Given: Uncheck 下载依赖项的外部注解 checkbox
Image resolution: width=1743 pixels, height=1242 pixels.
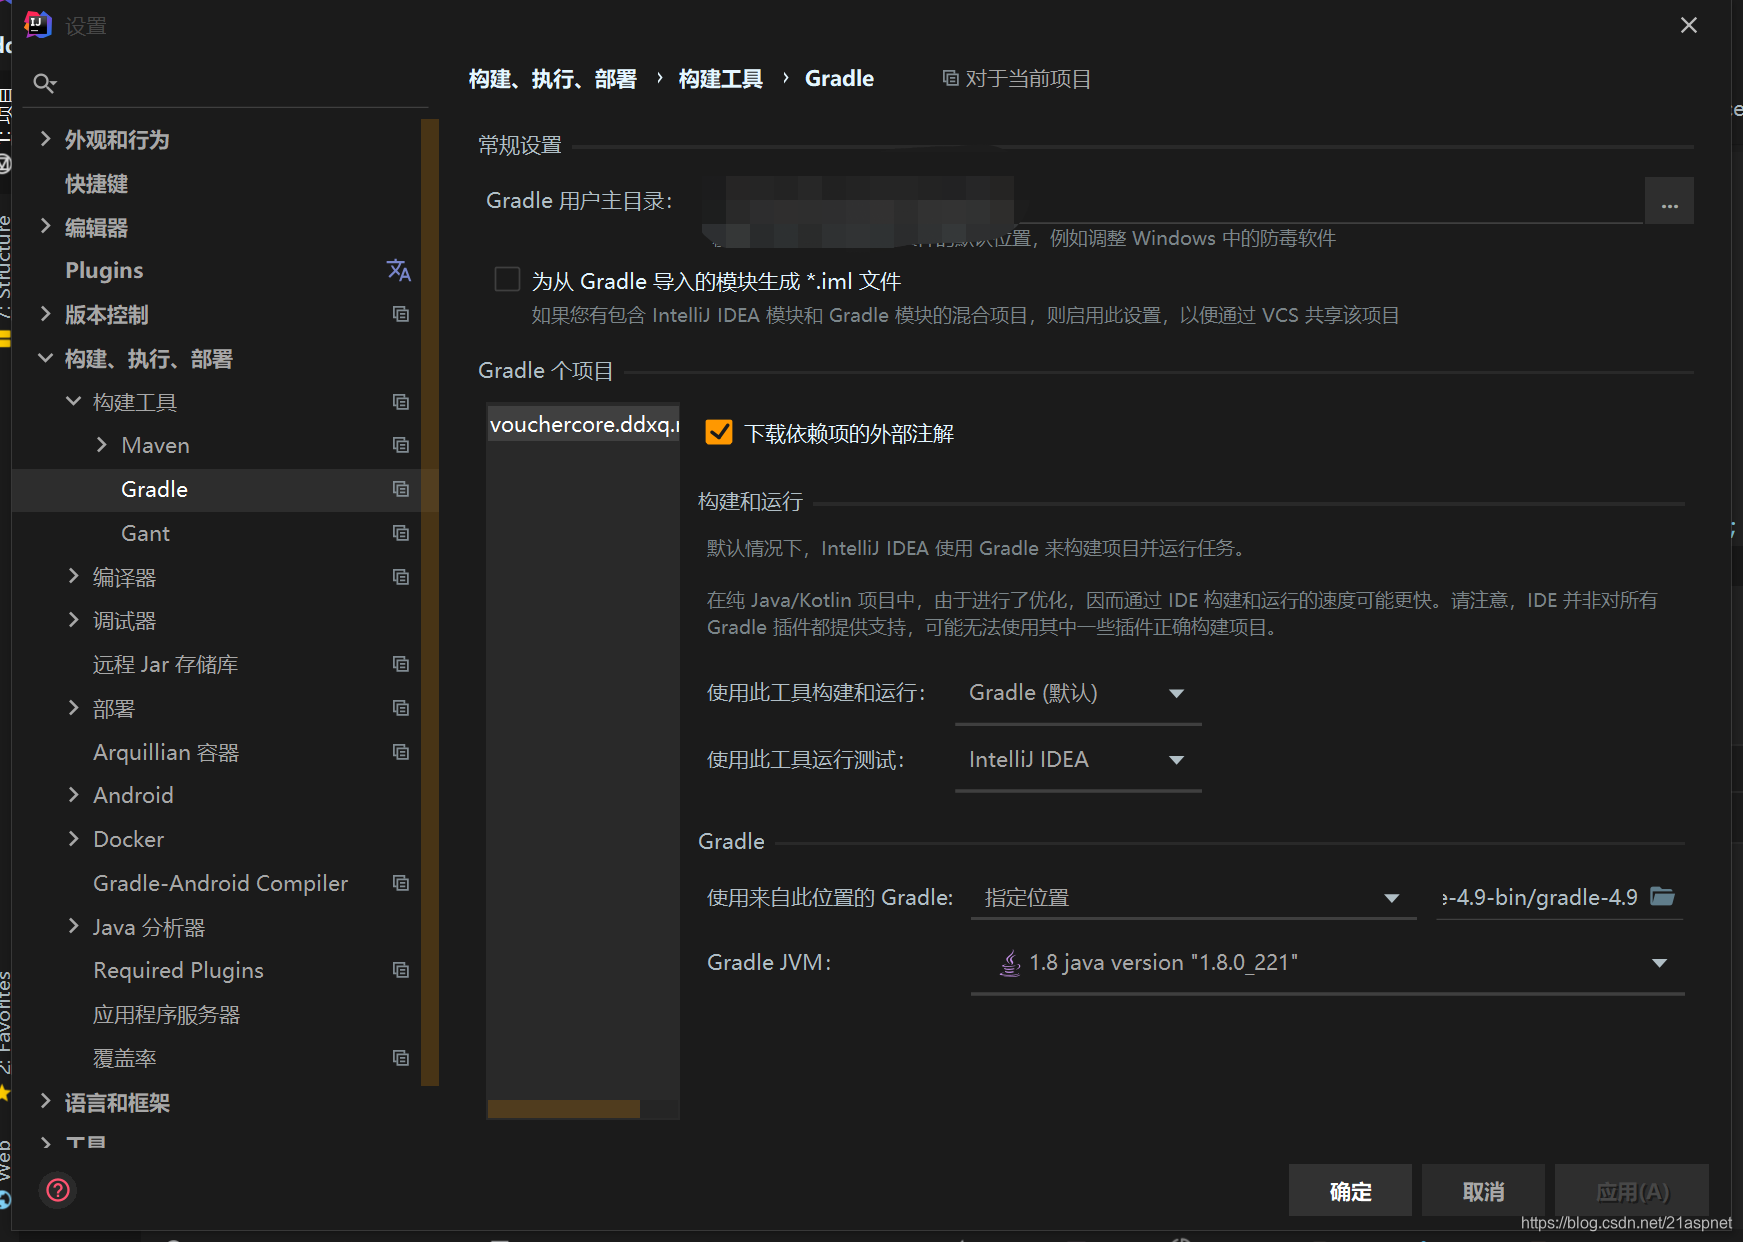Looking at the screenshot, I should (719, 432).
